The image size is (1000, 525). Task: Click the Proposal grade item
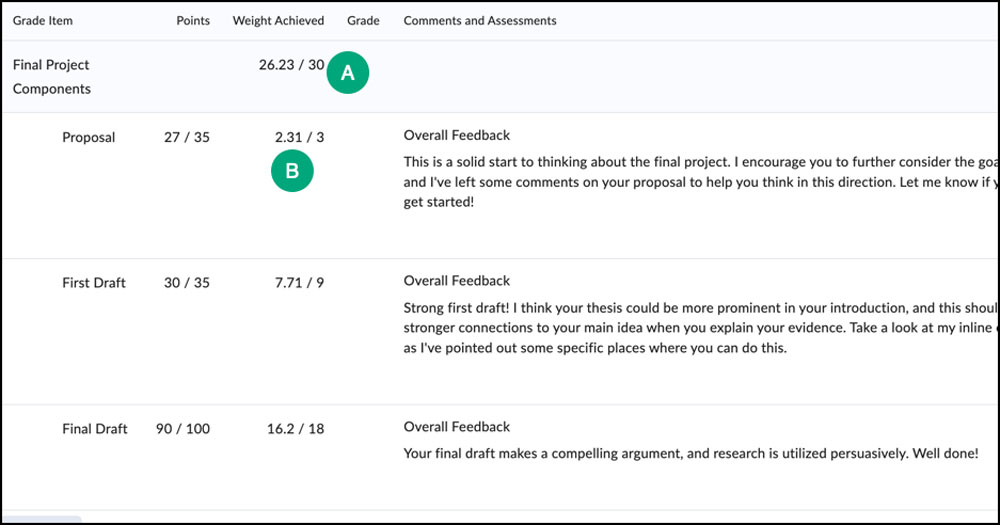coord(89,138)
